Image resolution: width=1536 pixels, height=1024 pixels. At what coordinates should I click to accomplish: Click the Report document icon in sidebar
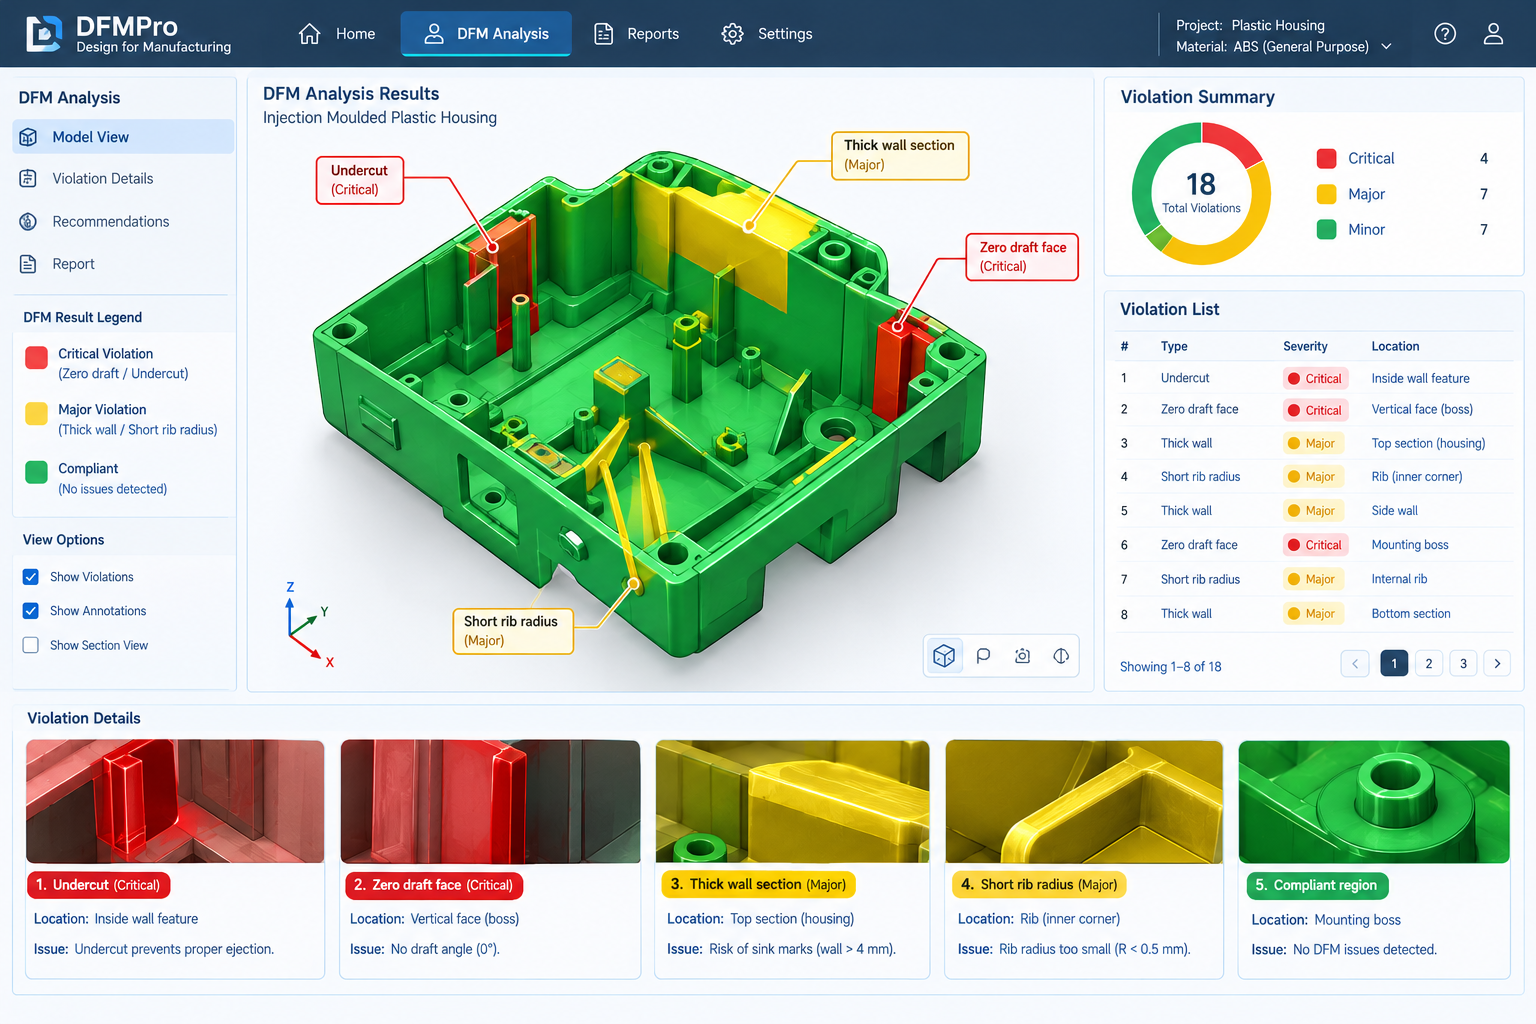tap(28, 264)
